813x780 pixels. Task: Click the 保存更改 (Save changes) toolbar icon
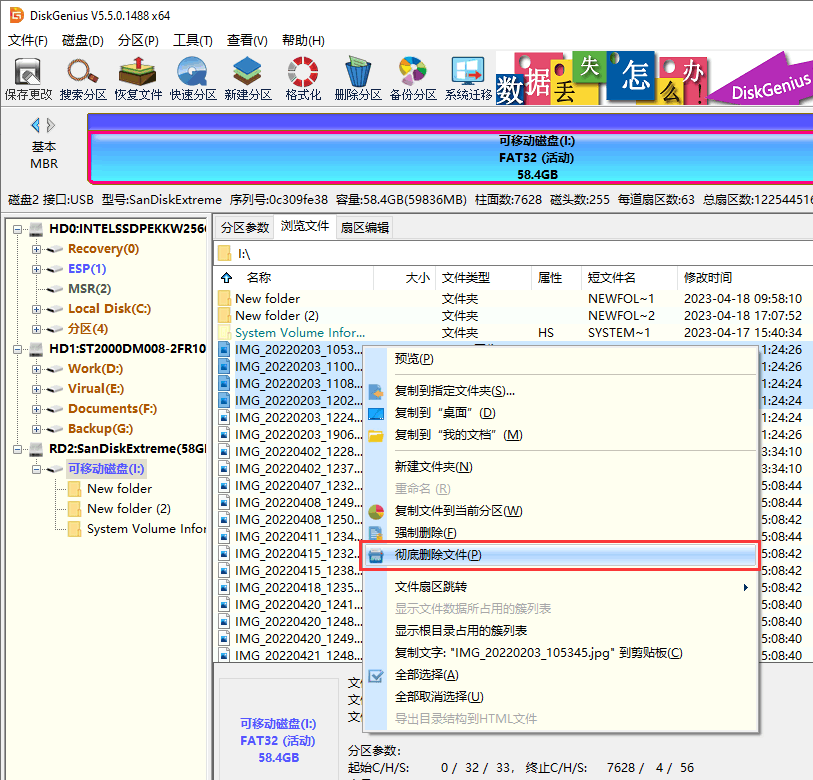coord(28,78)
